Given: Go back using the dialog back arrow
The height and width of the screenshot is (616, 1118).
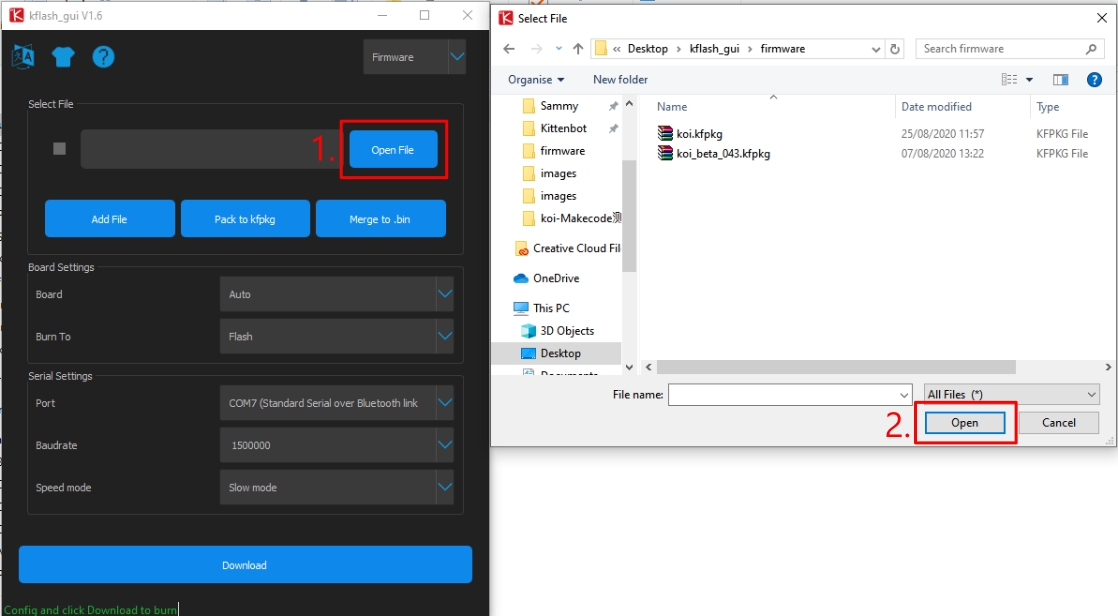Looking at the screenshot, I should point(509,48).
